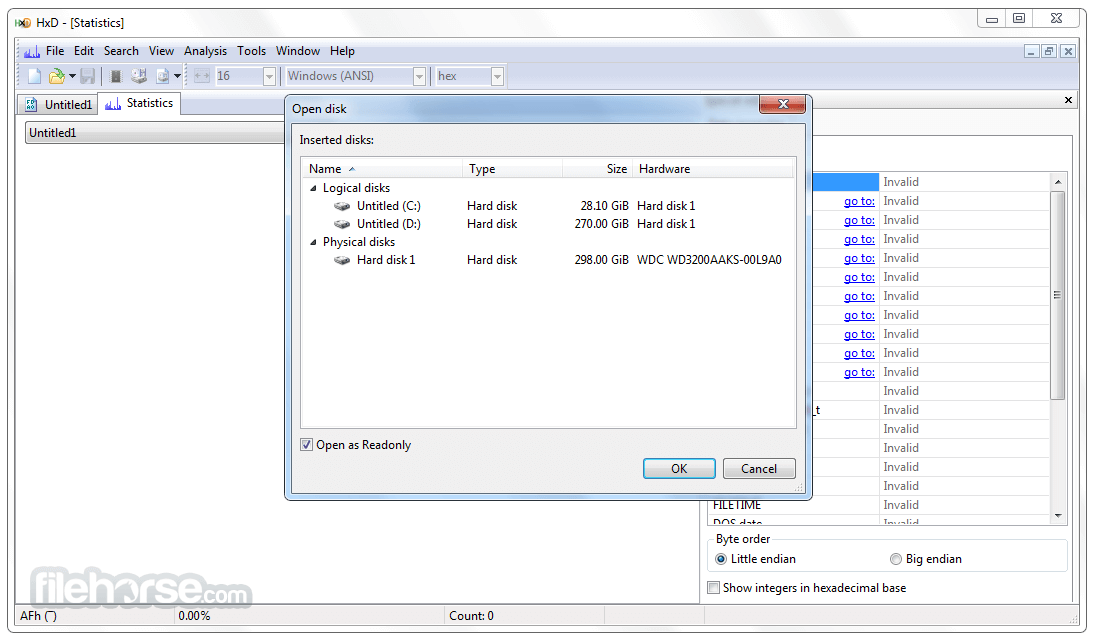The height and width of the screenshot is (639, 1093).
Task: Click the Open disk image toolbar icon
Action: [x=160, y=75]
